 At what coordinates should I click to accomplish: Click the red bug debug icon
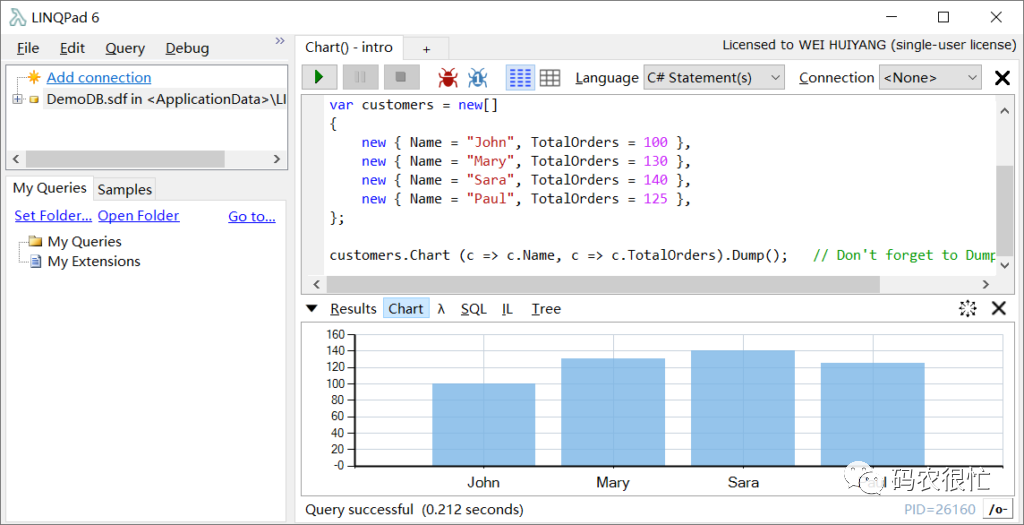pyautogui.click(x=448, y=78)
